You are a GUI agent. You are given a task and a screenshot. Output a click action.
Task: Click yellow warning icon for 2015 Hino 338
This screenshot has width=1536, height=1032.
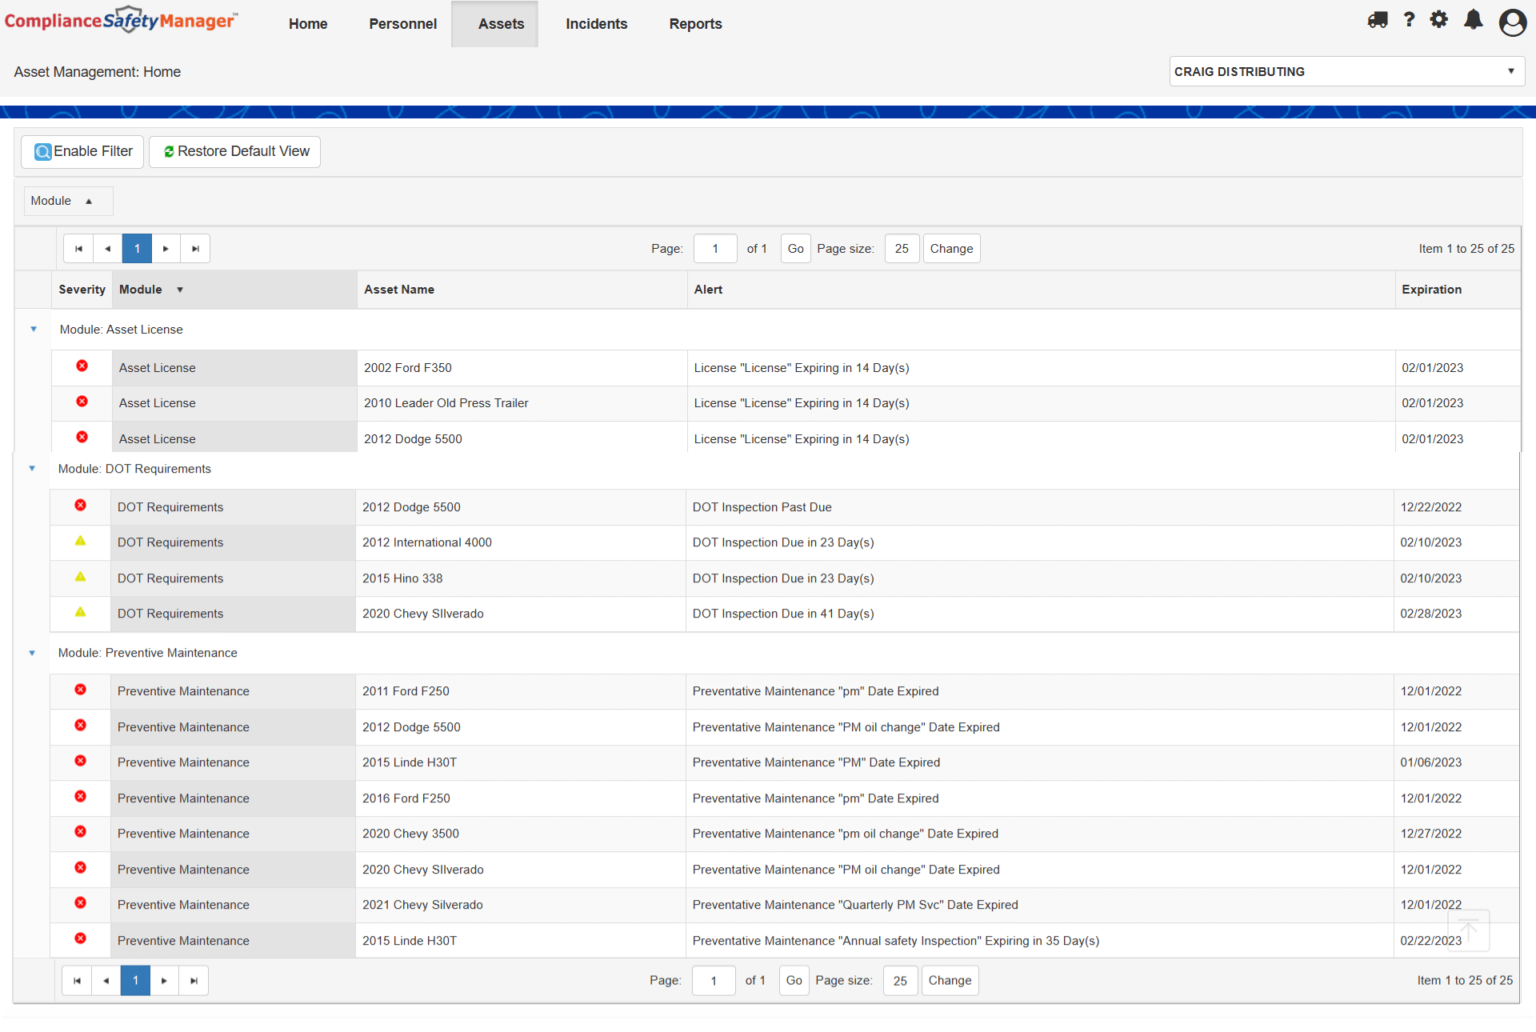pyautogui.click(x=81, y=577)
